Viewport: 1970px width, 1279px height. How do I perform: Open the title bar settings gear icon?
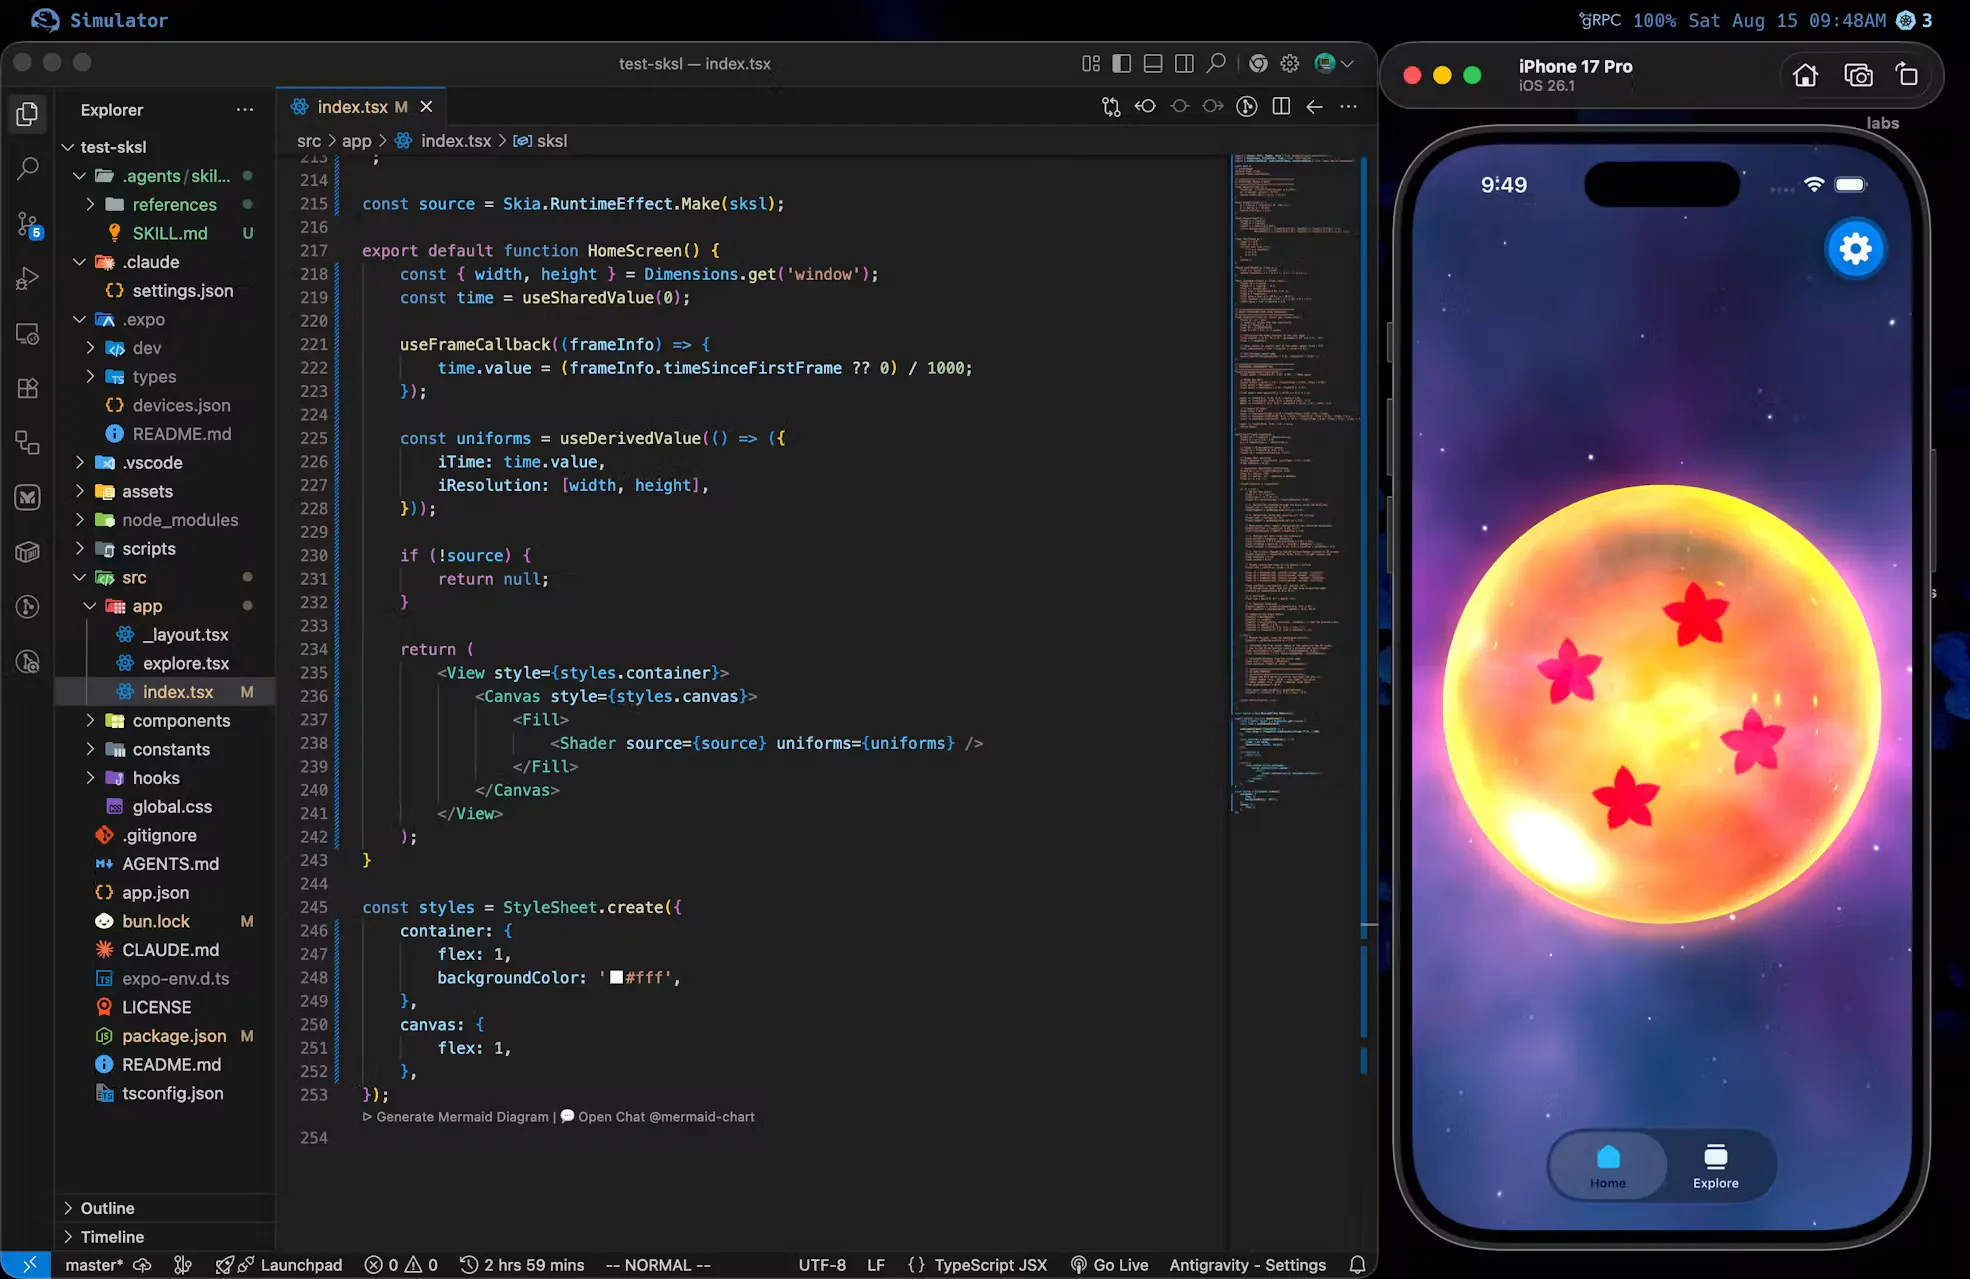click(1290, 63)
